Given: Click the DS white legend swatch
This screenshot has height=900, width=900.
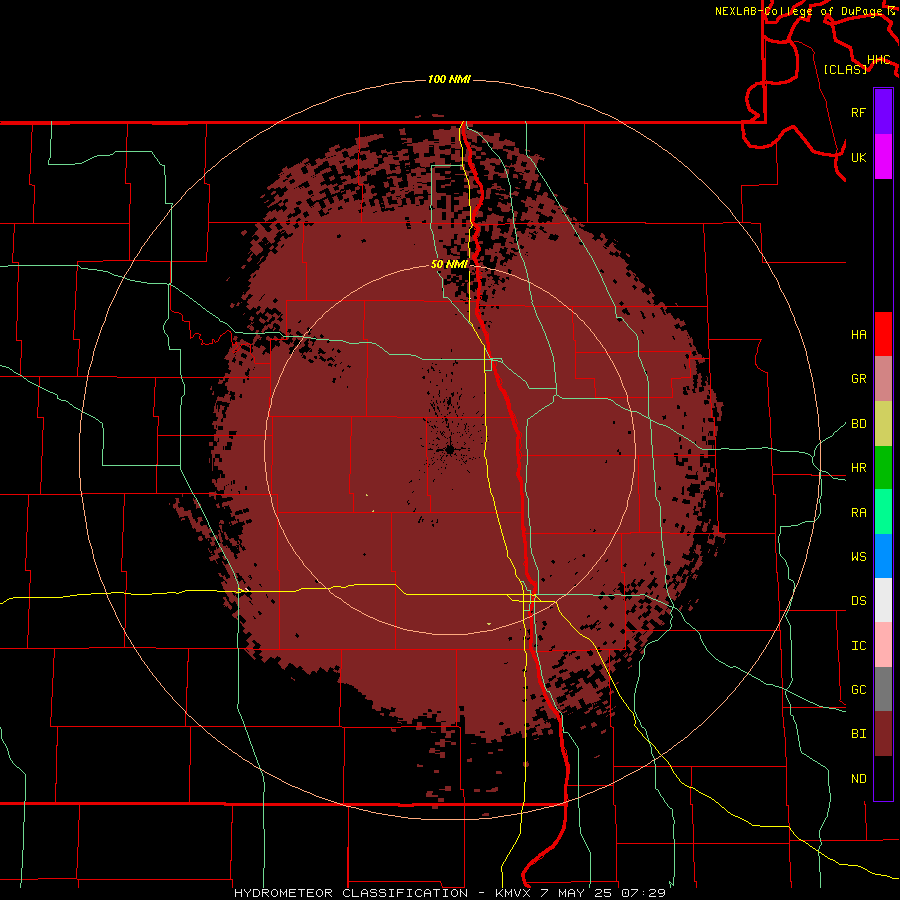Looking at the screenshot, I should click(x=883, y=600).
